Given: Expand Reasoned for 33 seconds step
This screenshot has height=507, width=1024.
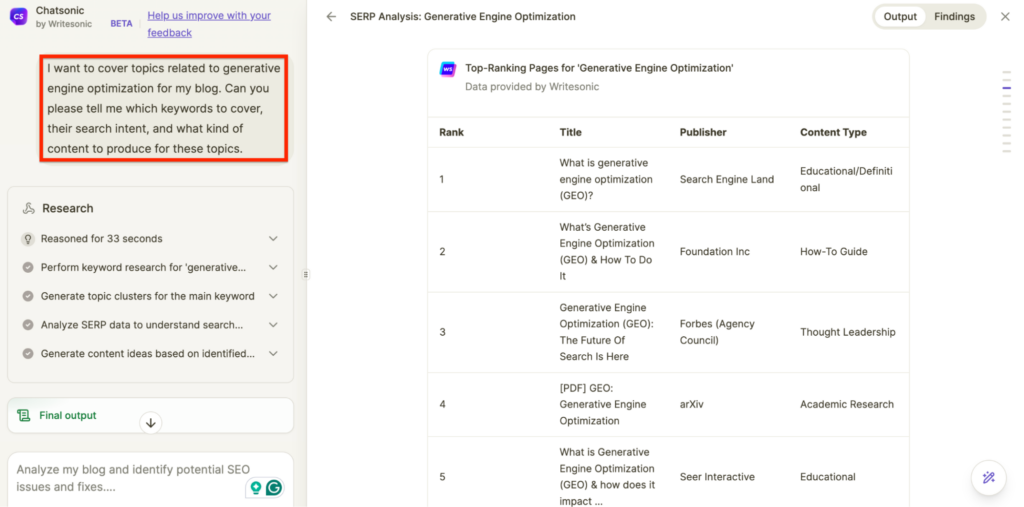Looking at the screenshot, I should click(x=273, y=238).
